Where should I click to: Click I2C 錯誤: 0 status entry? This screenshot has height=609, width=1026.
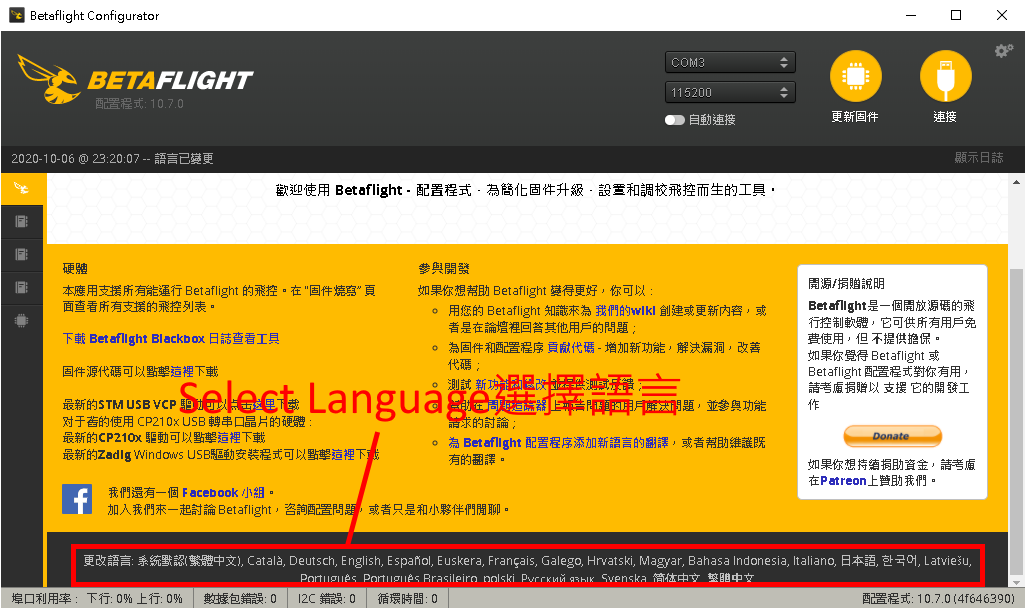click(x=327, y=599)
